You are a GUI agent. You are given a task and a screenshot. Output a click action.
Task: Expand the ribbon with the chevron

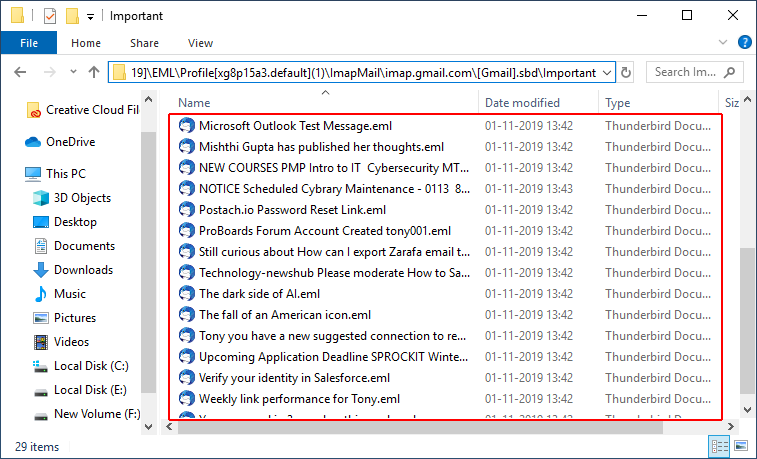pyautogui.click(x=723, y=42)
